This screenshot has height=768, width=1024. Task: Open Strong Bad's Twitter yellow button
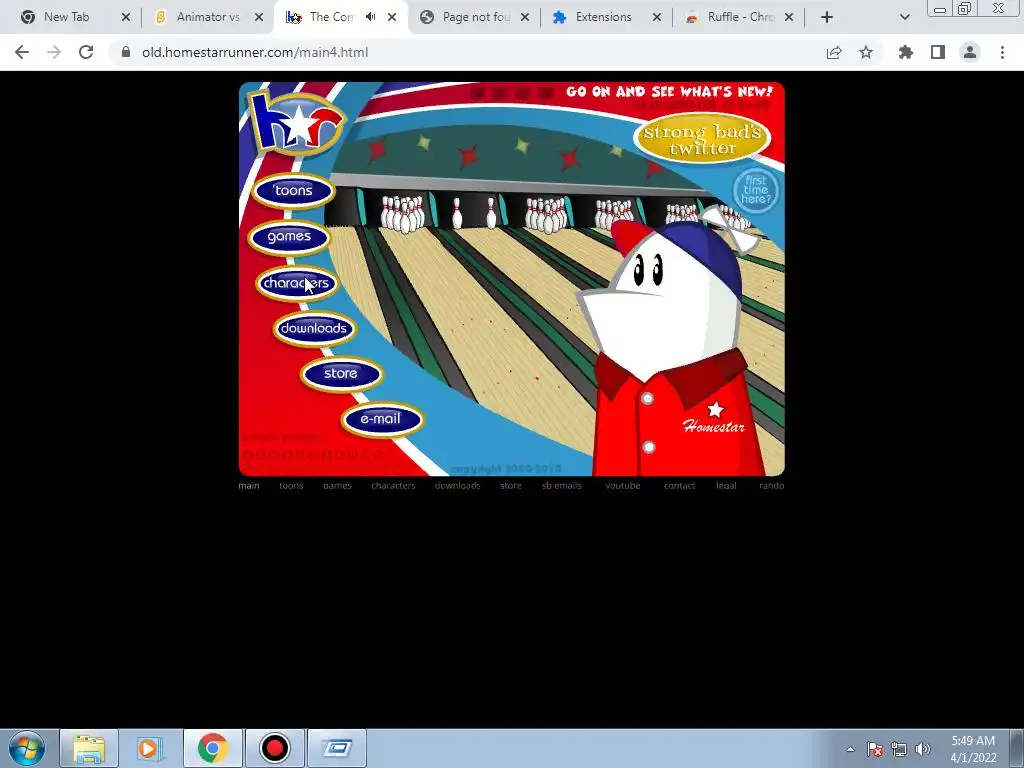pos(702,139)
